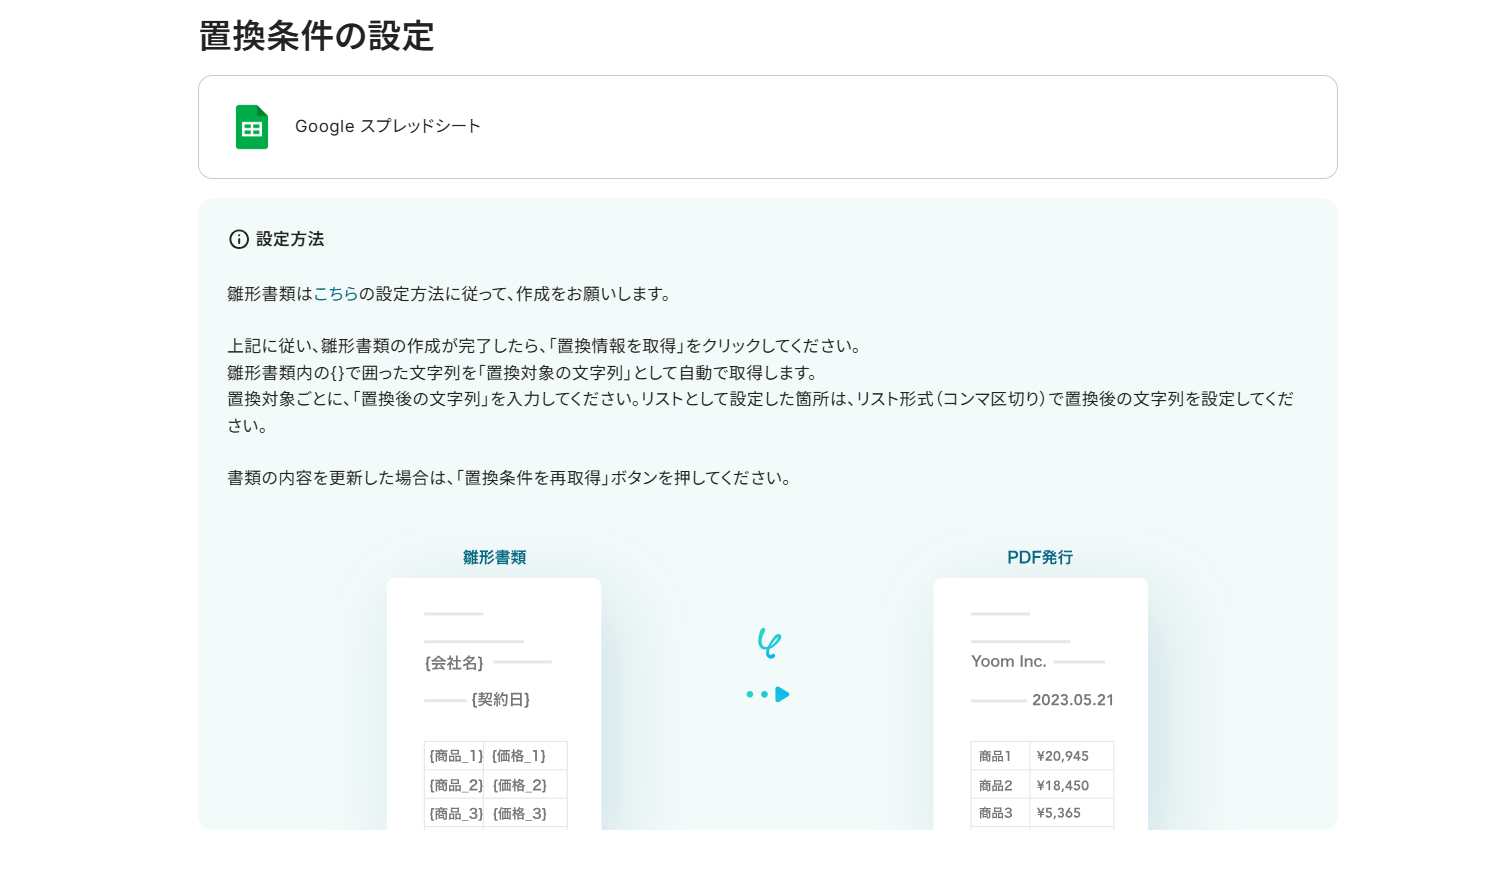The height and width of the screenshot is (873, 1497).
Task: Click the date 2023.05.21 in PDF preview
Action: click(x=1073, y=700)
